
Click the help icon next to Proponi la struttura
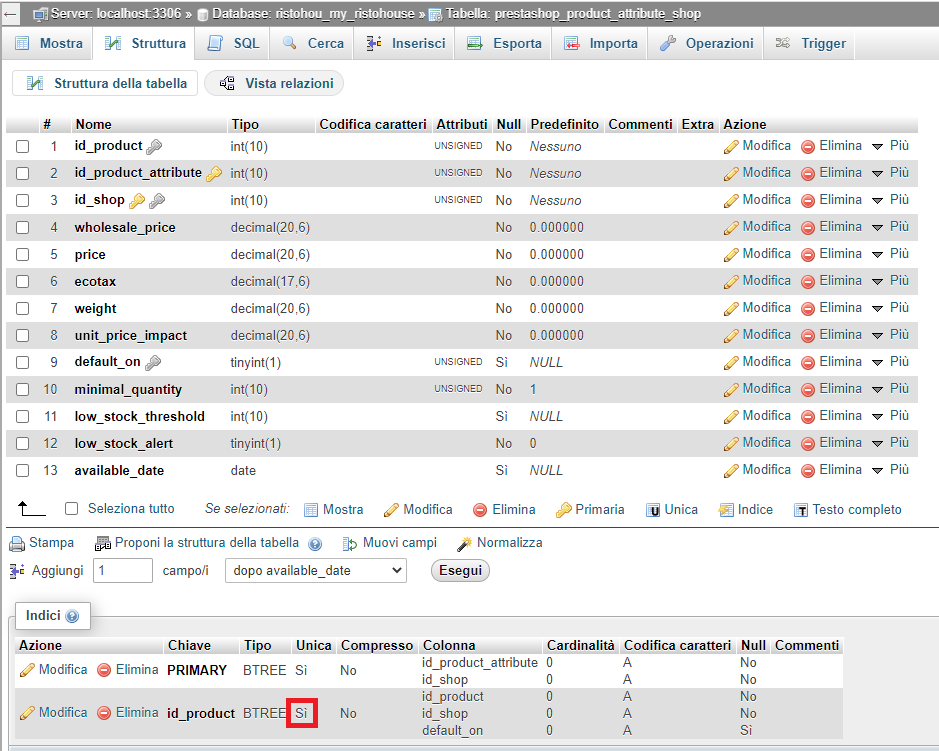[x=315, y=544]
